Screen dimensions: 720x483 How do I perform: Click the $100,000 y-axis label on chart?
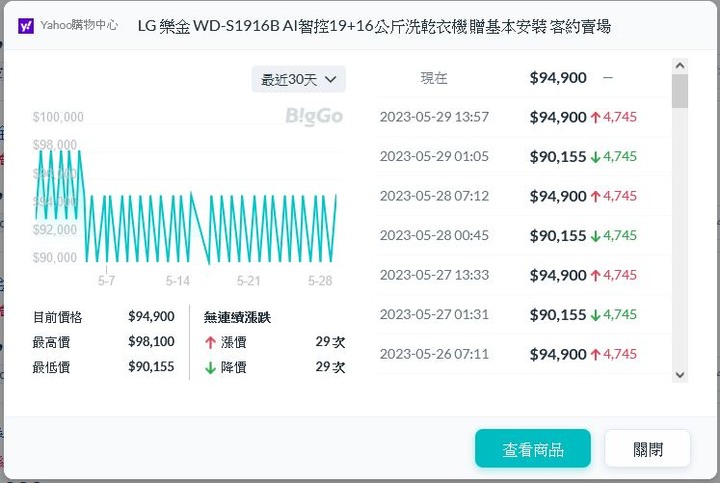point(58,117)
